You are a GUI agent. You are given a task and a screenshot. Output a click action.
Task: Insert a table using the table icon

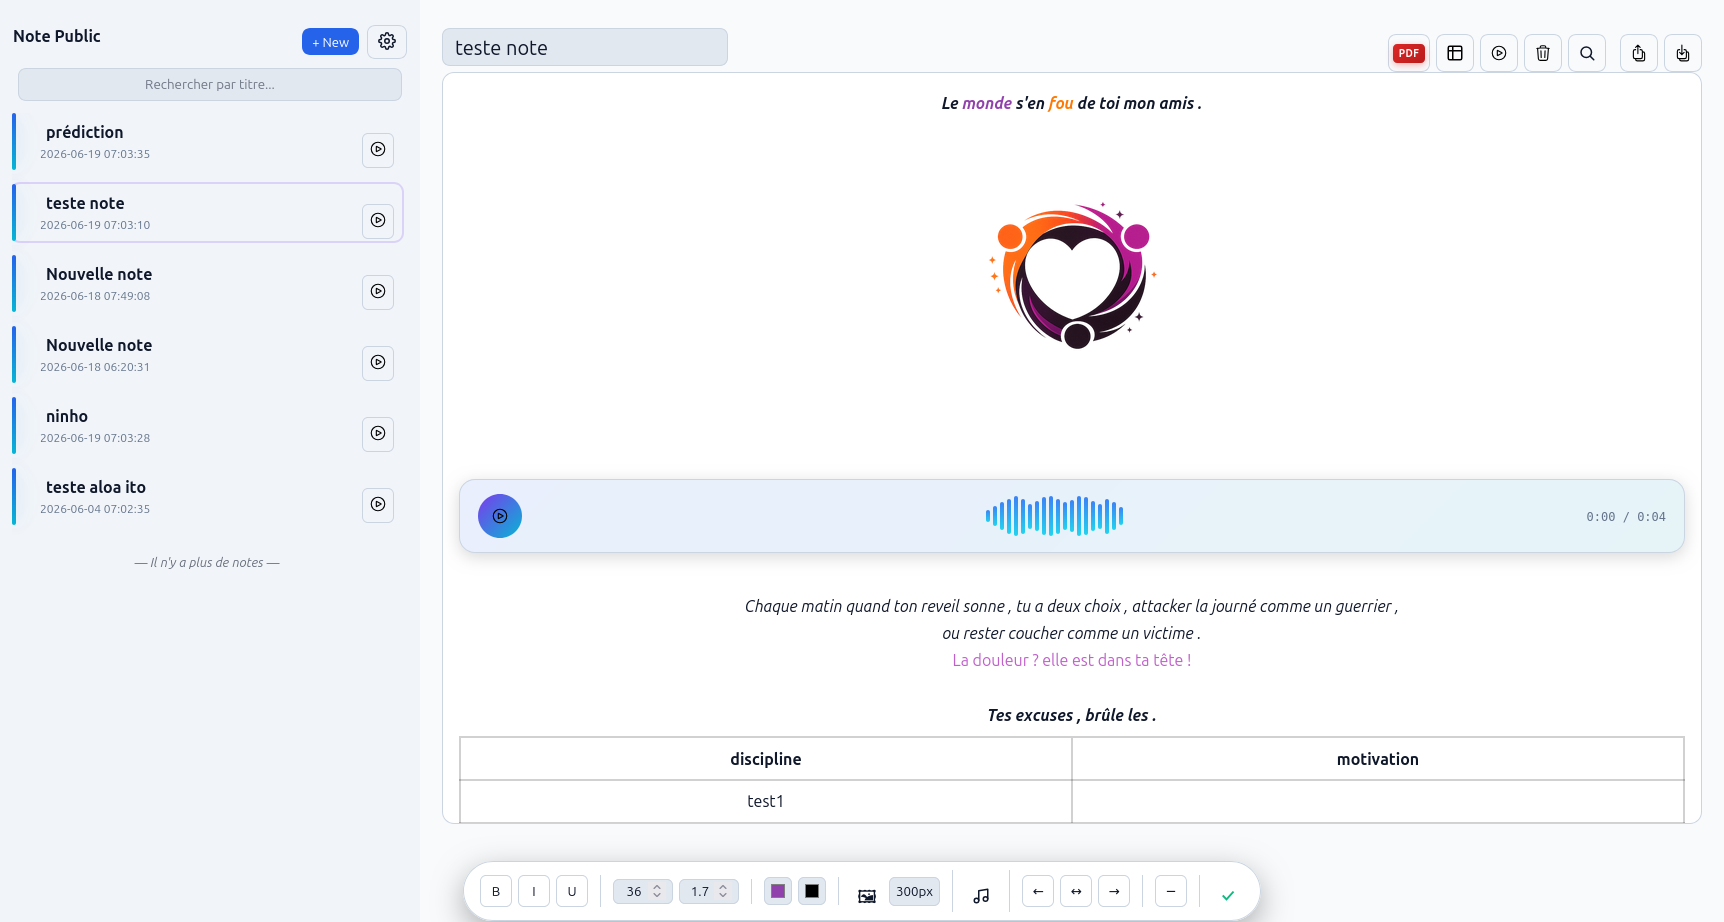(1455, 53)
